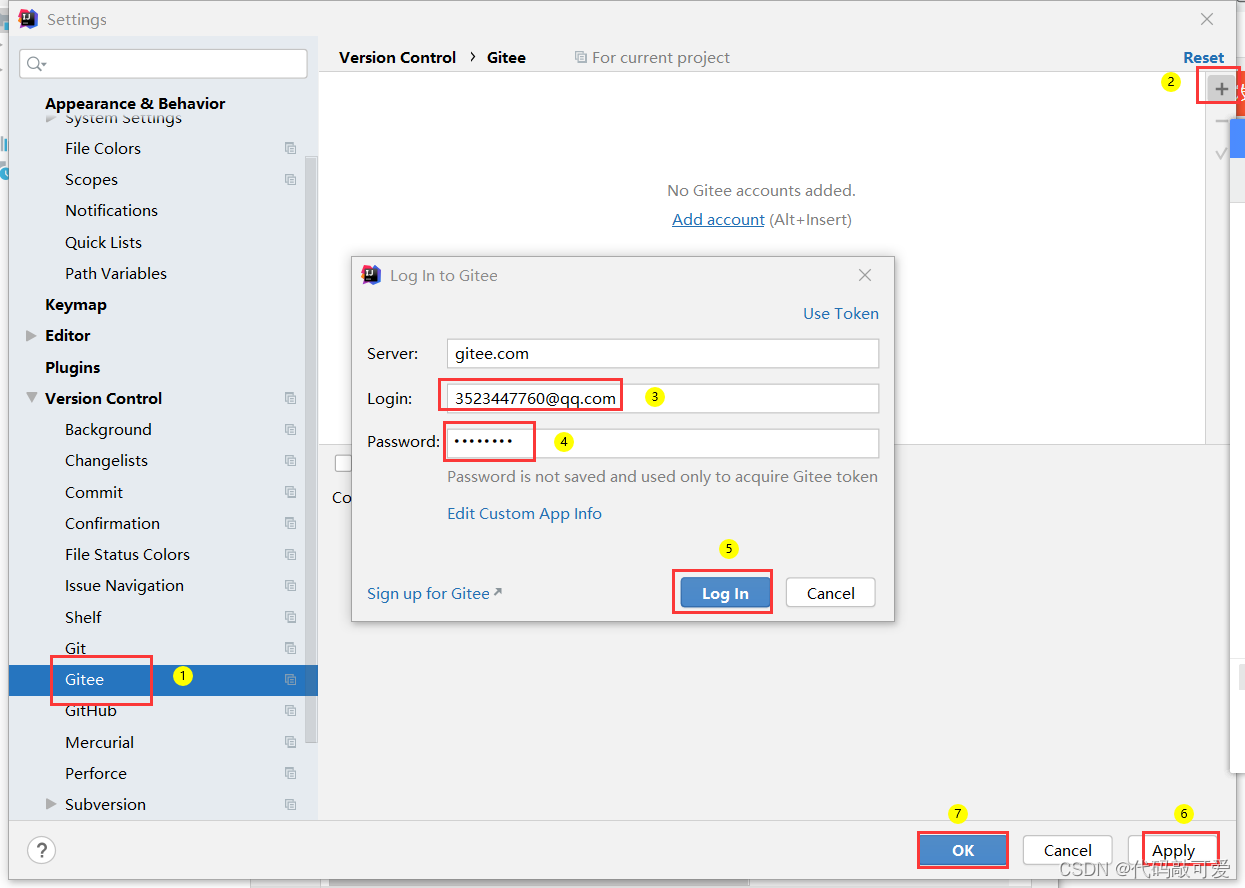Click the Password input field

coord(663,443)
